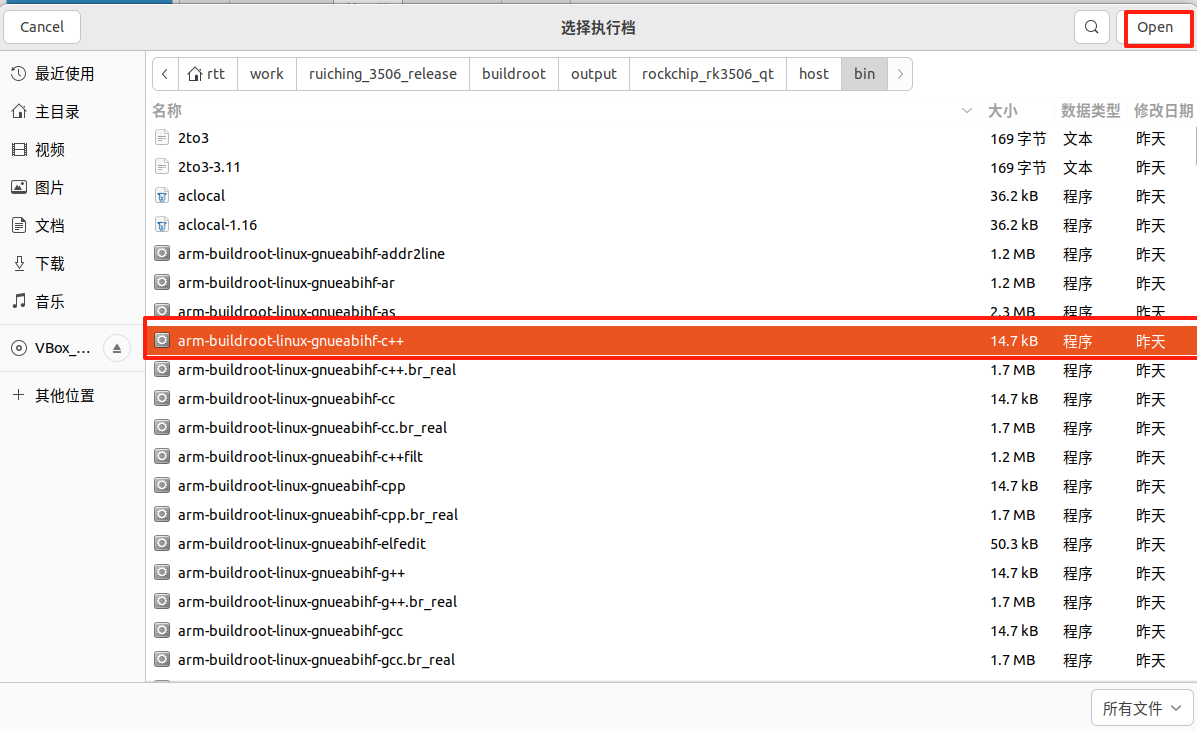
Task: Click the aclocal script file icon
Action: coord(163,196)
